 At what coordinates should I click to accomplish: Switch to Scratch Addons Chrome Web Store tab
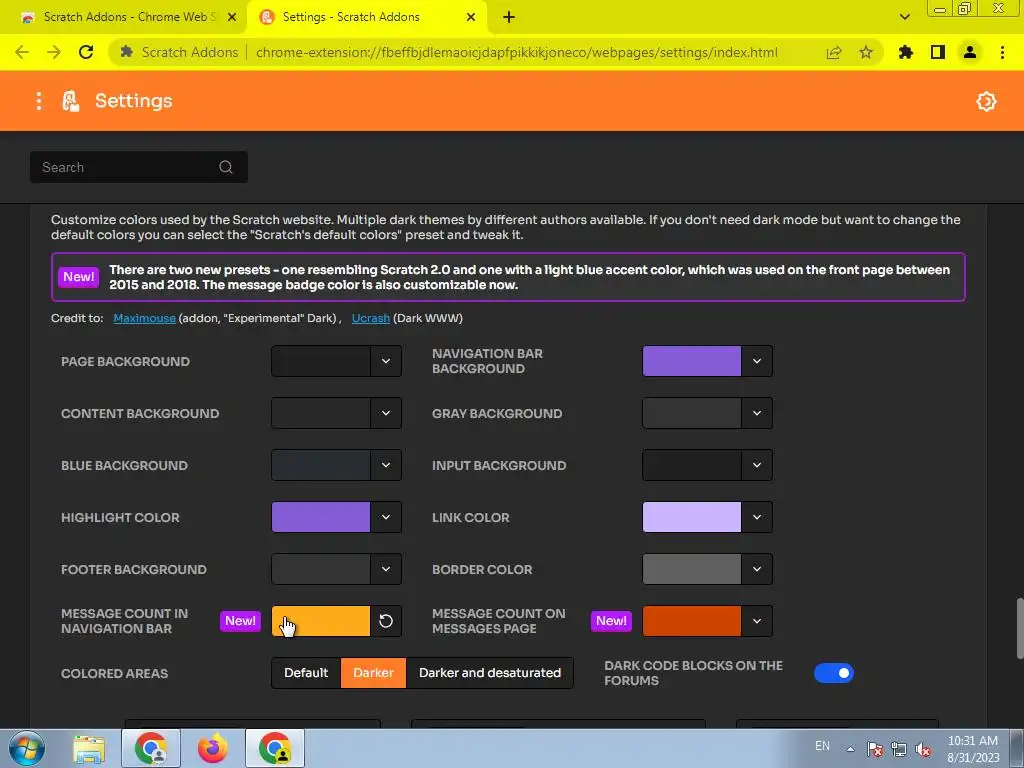pyautogui.click(x=129, y=17)
